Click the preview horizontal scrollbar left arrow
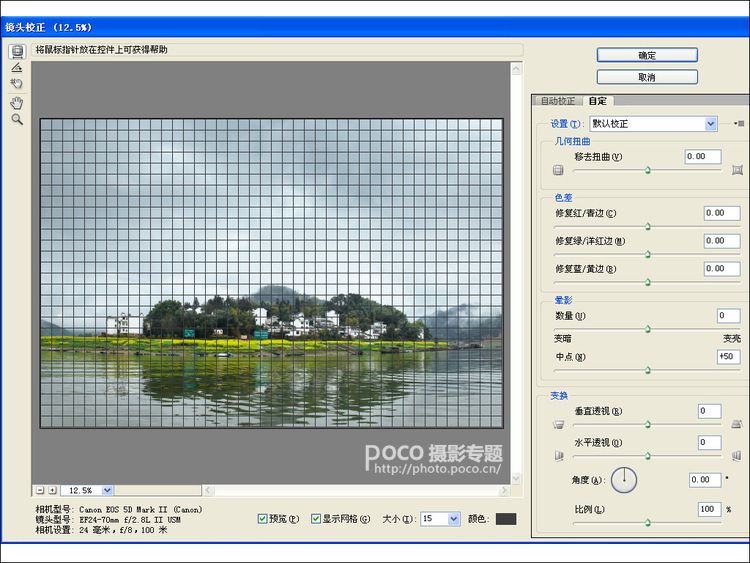This screenshot has width=750, height=563. pos(208,490)
